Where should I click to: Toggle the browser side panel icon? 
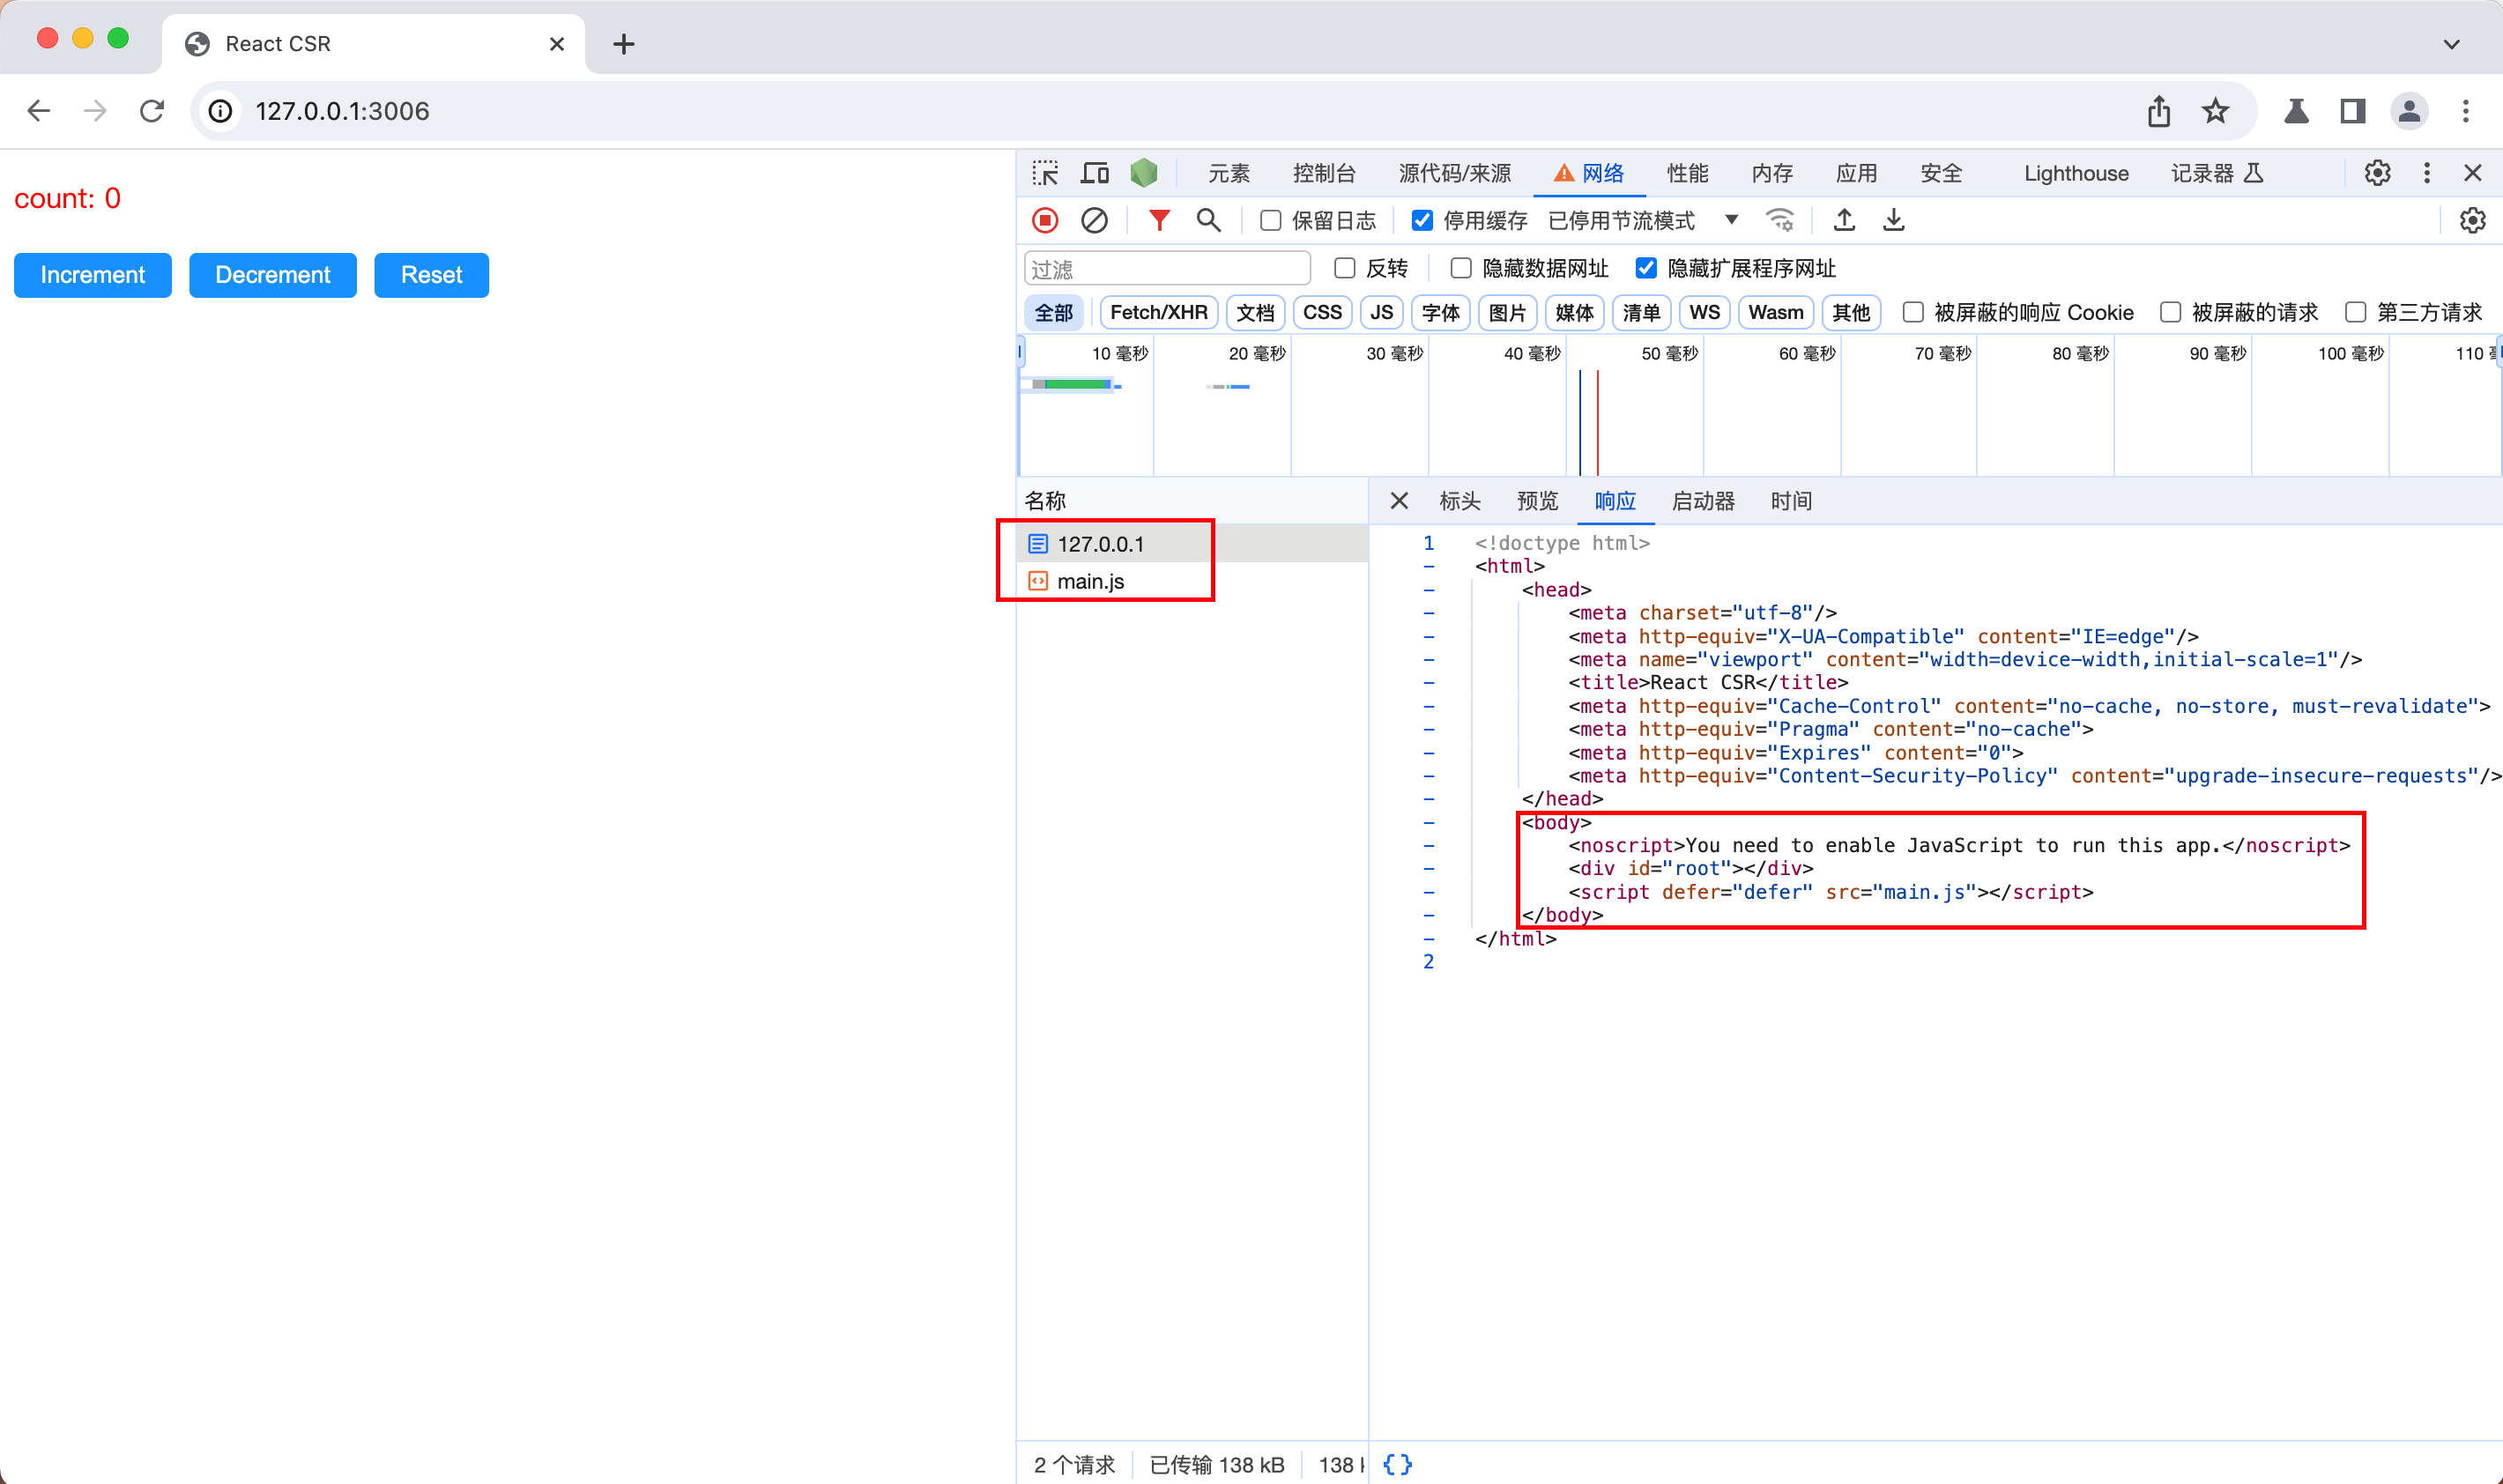[2352, 111]
